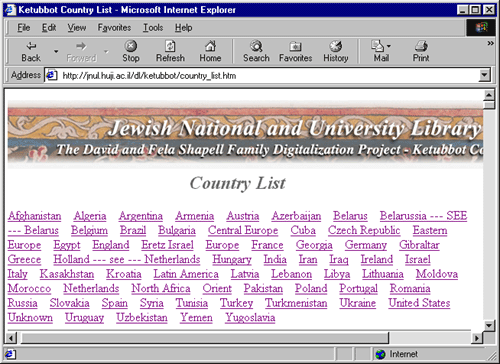Viewport: 500px width, 364px height.
Task: Open the Ukraine link
Action: [358, 303]
